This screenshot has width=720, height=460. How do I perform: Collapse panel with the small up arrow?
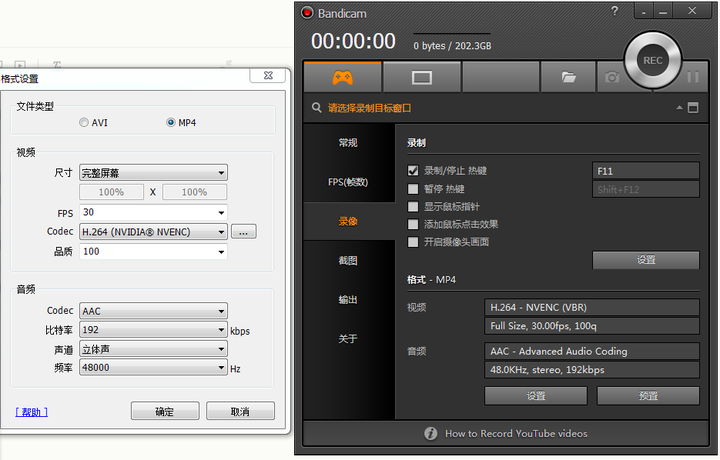(679, 108)
